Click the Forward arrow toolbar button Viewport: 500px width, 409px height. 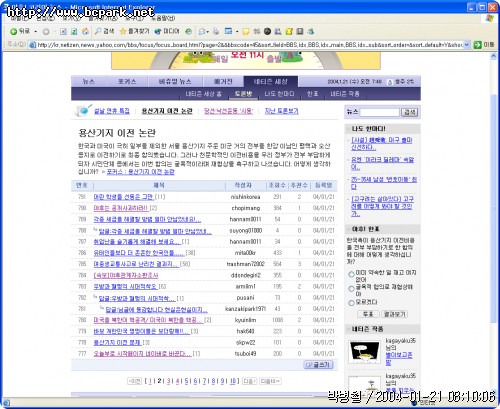(46, 32)
